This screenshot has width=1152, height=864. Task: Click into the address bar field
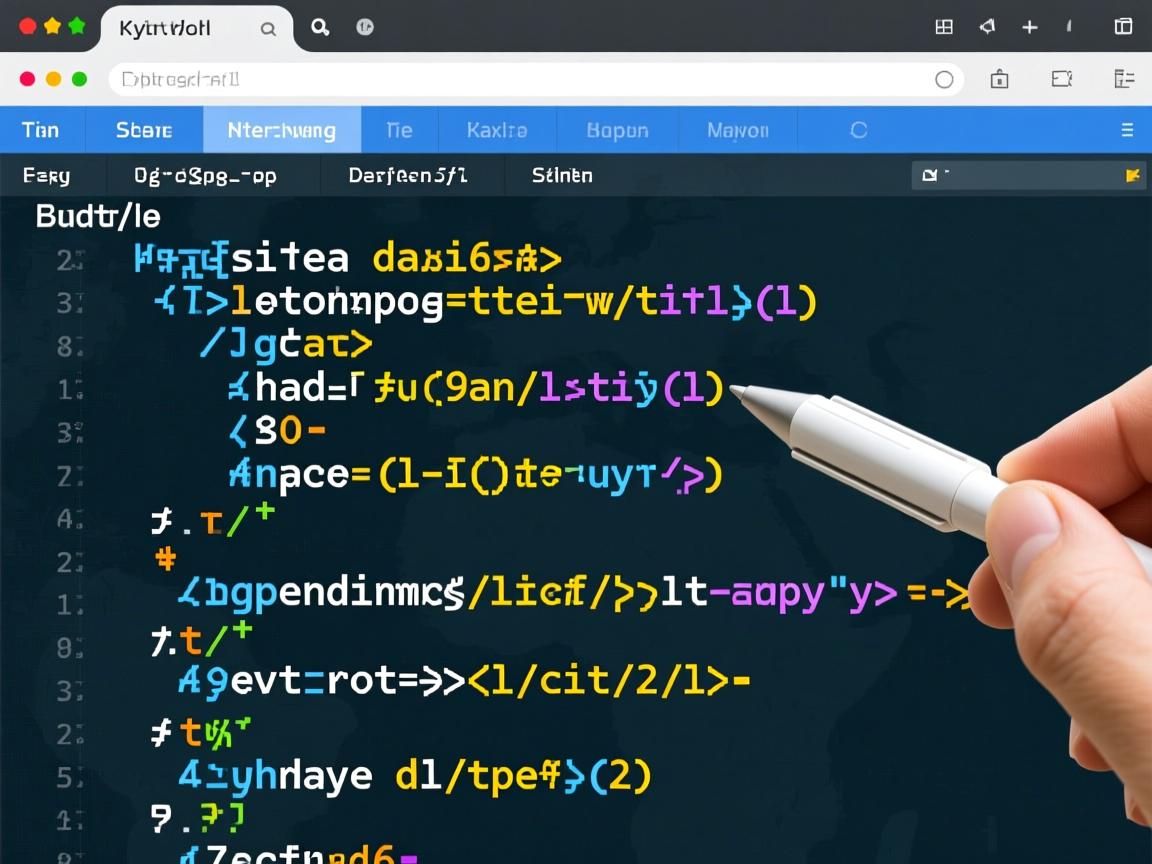520,79
